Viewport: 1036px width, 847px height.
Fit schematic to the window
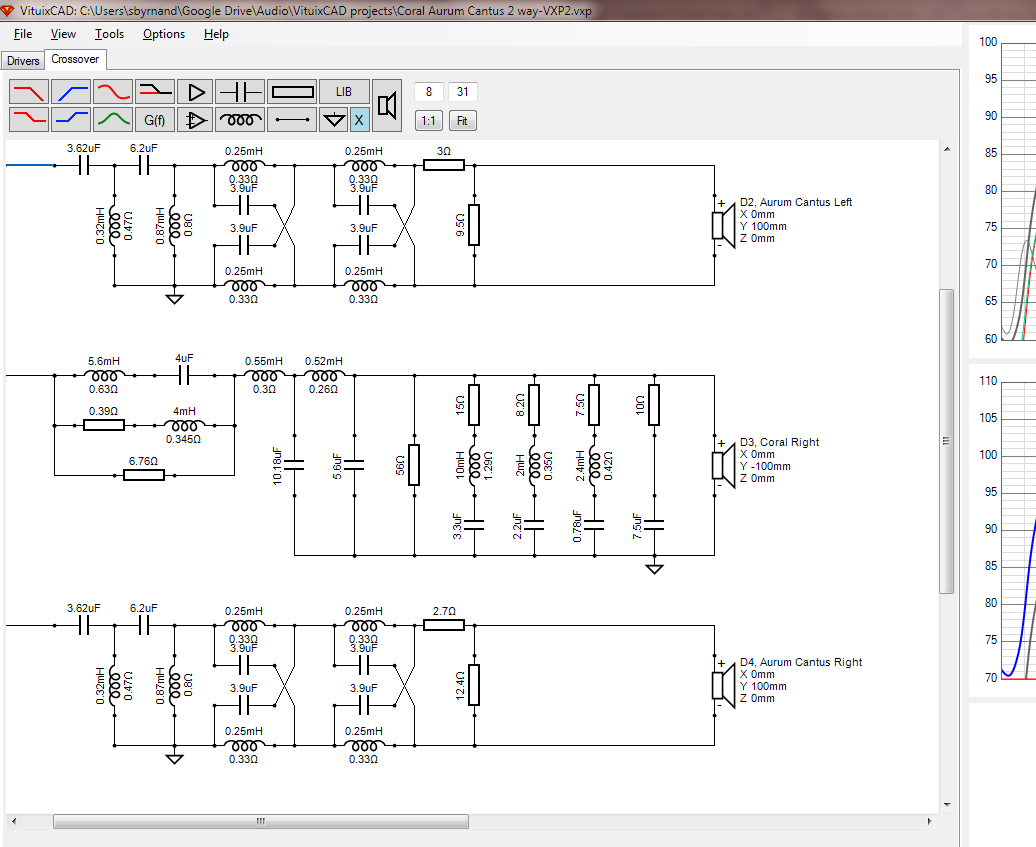click(x=462, y=121)
